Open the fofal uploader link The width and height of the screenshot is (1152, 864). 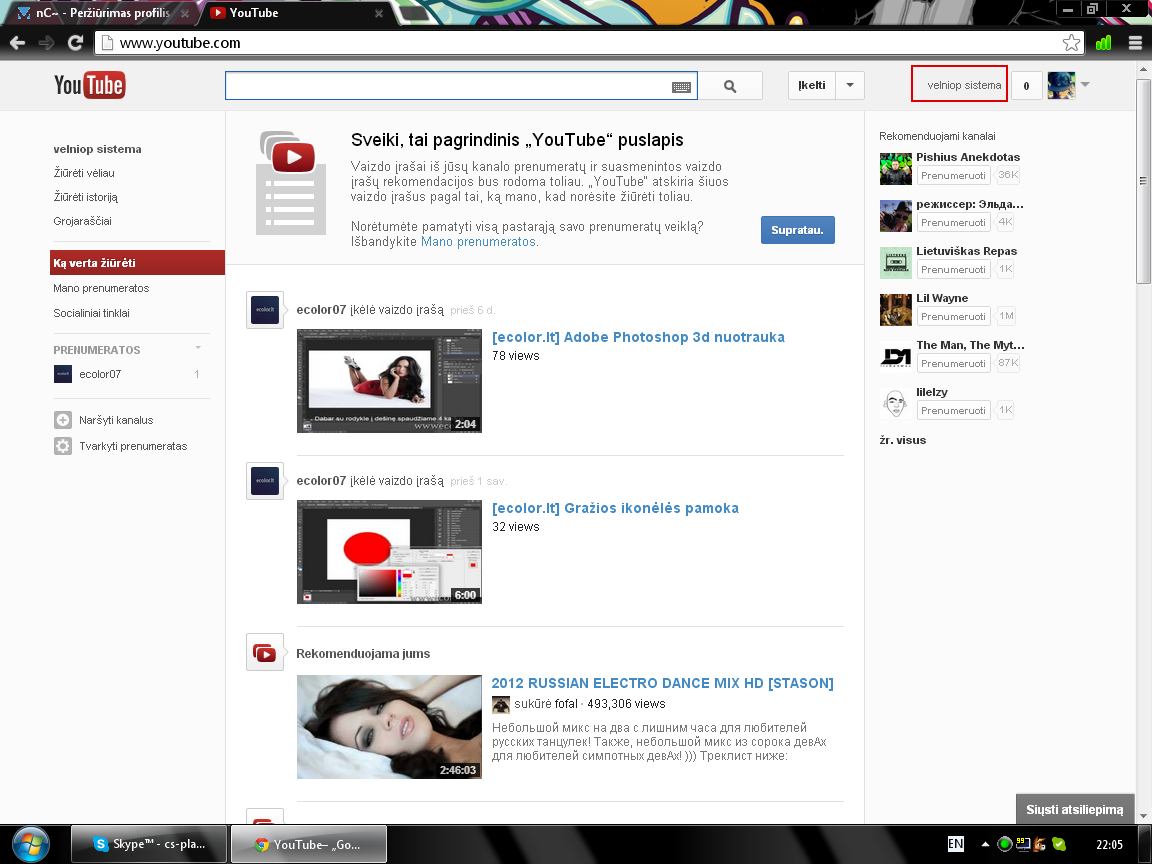(566, 704)
